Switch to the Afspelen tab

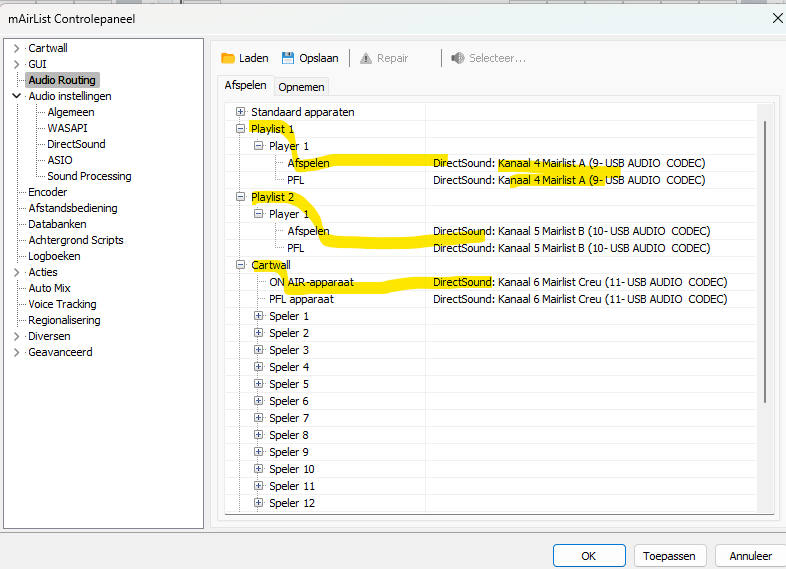pos(246,85)
